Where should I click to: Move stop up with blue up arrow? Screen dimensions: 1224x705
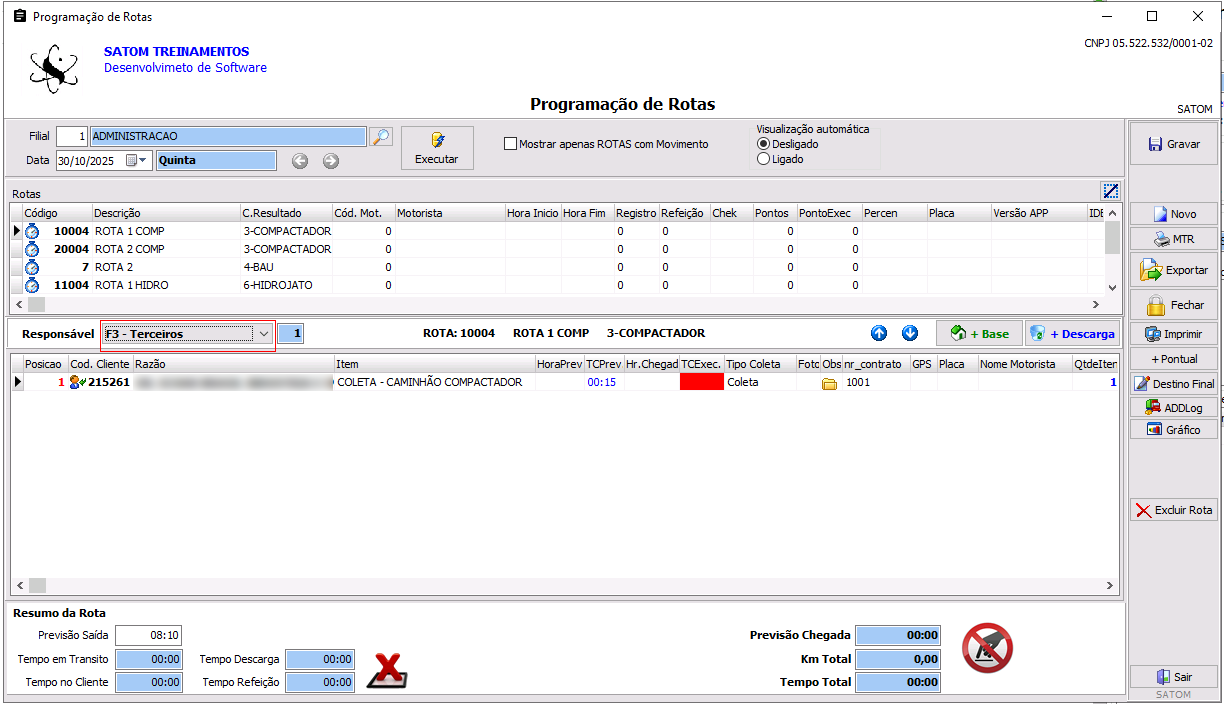click(x=879, y=333)
